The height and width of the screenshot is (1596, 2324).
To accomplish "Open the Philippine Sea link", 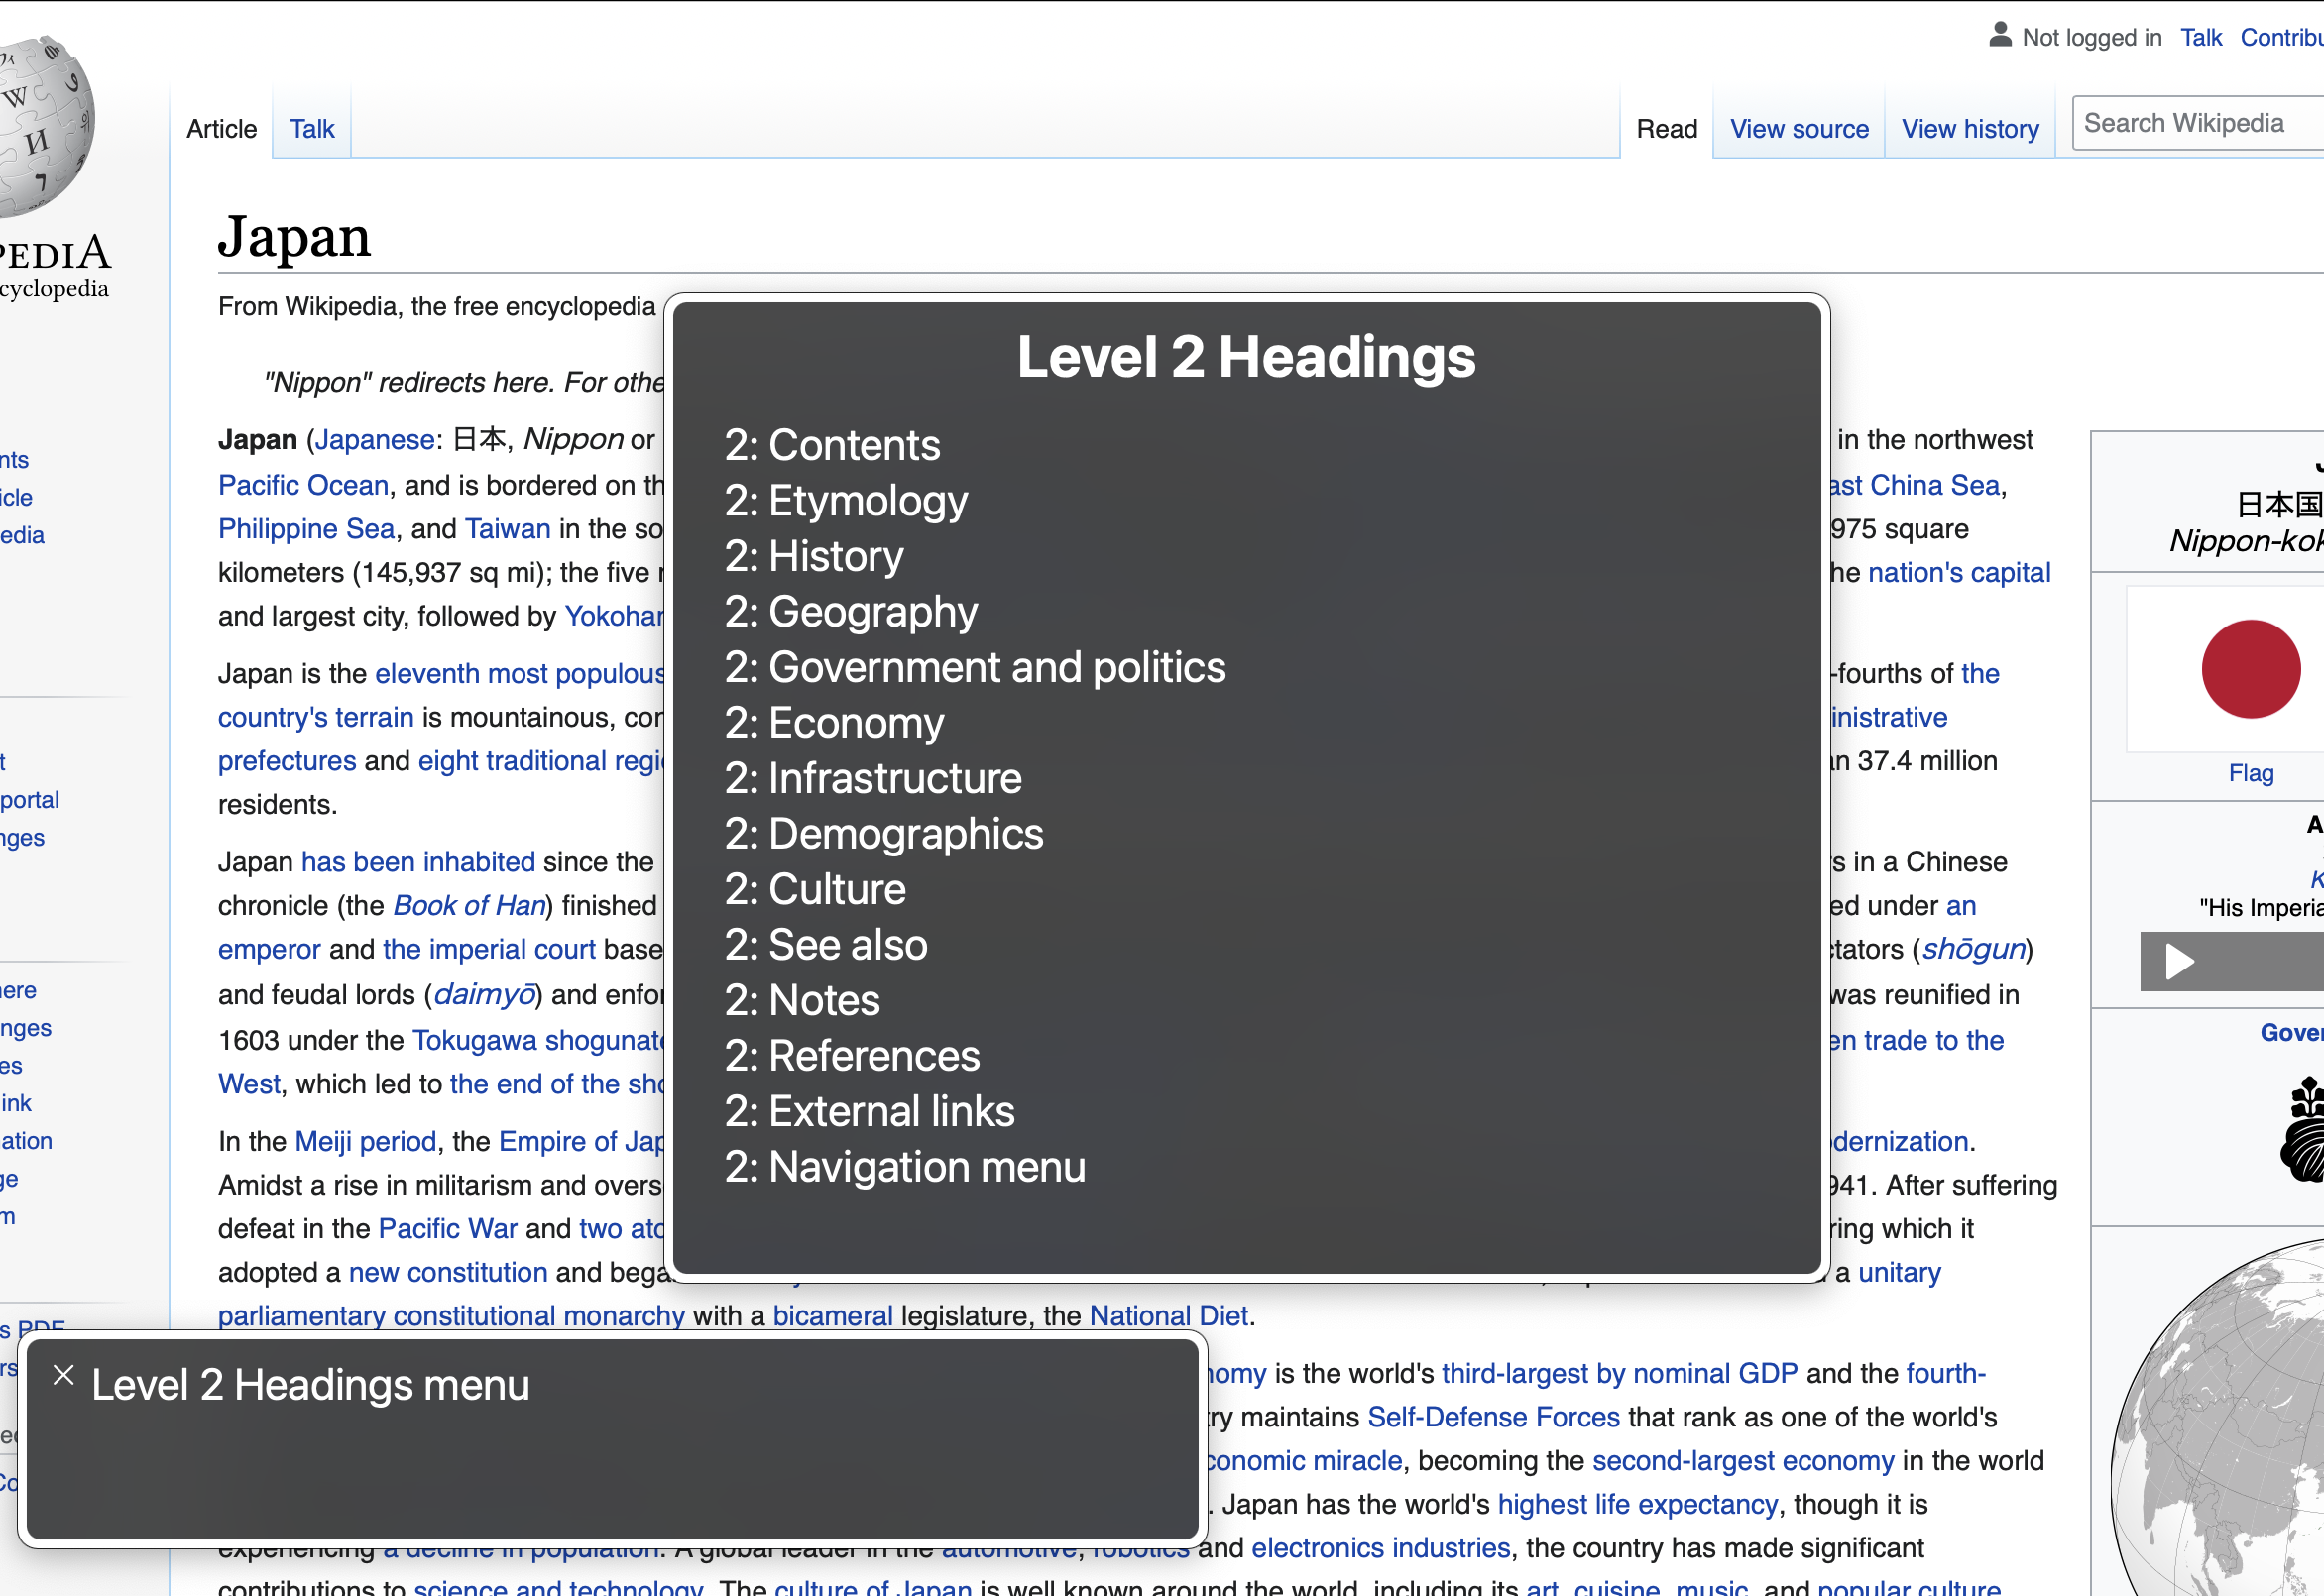I will (306, 529).
